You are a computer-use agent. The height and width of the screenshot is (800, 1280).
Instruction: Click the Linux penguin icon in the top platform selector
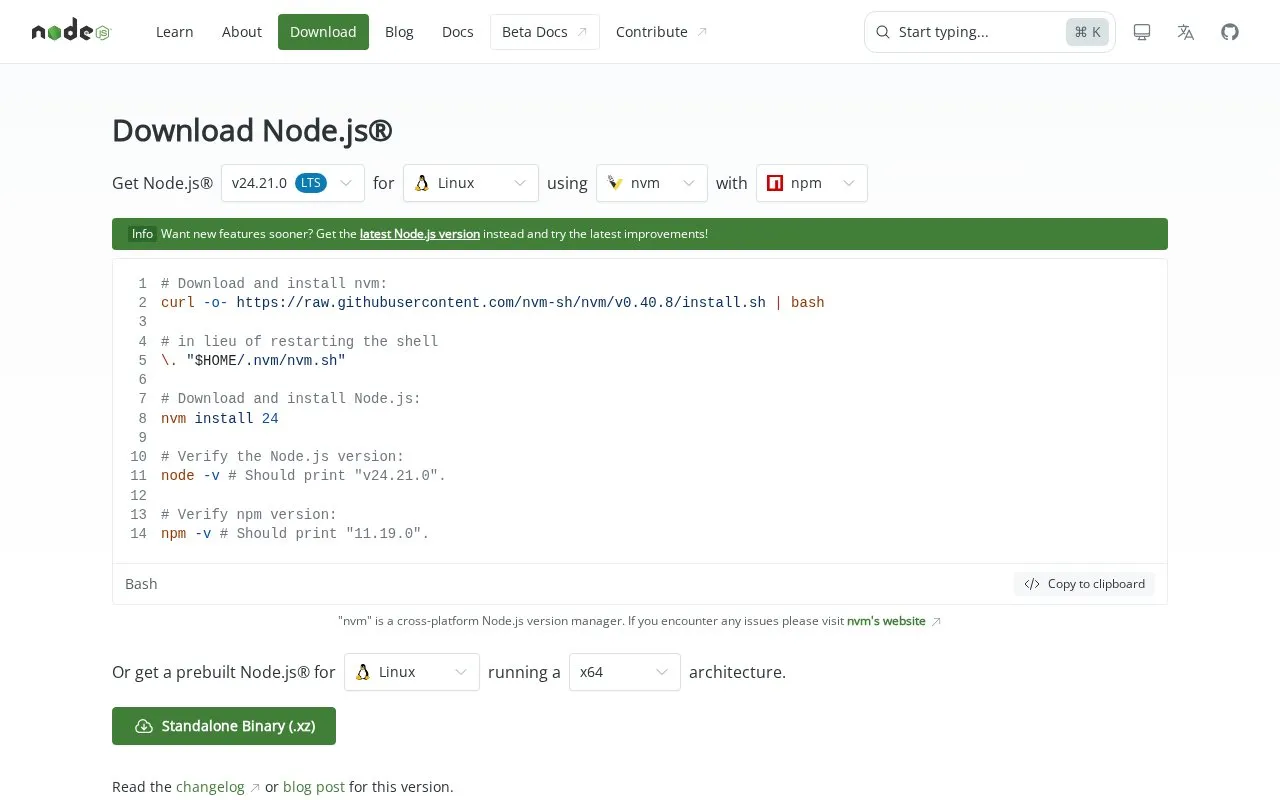[x=422, y=183]
